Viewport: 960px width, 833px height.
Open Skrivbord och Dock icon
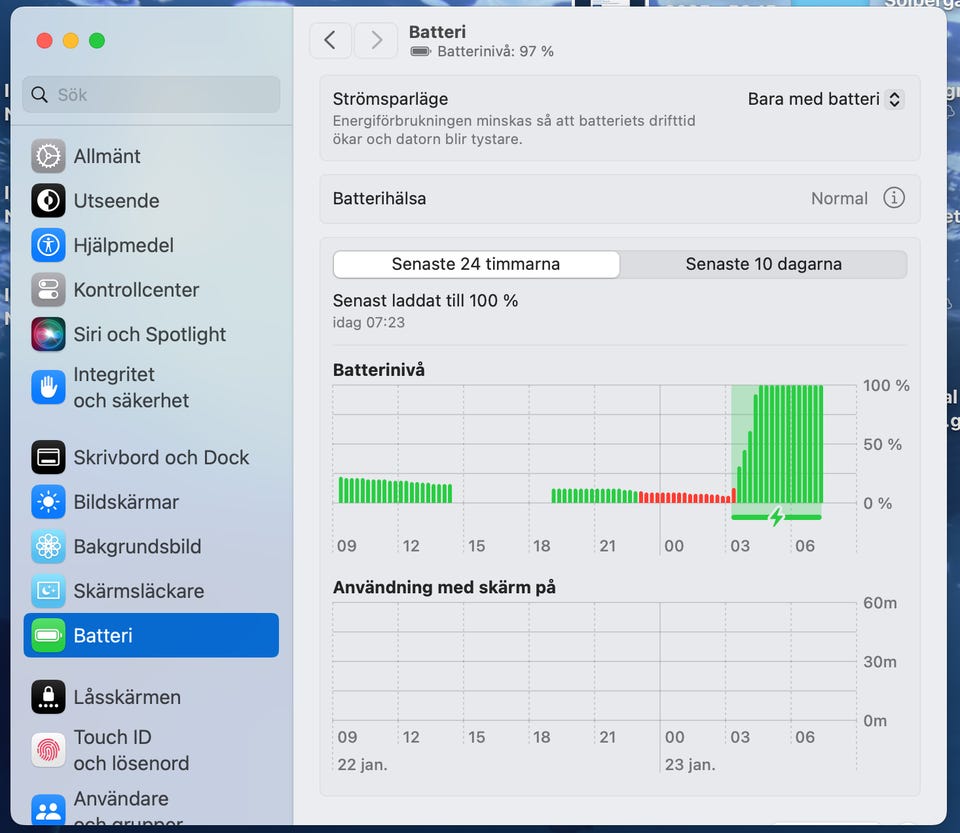48,457
